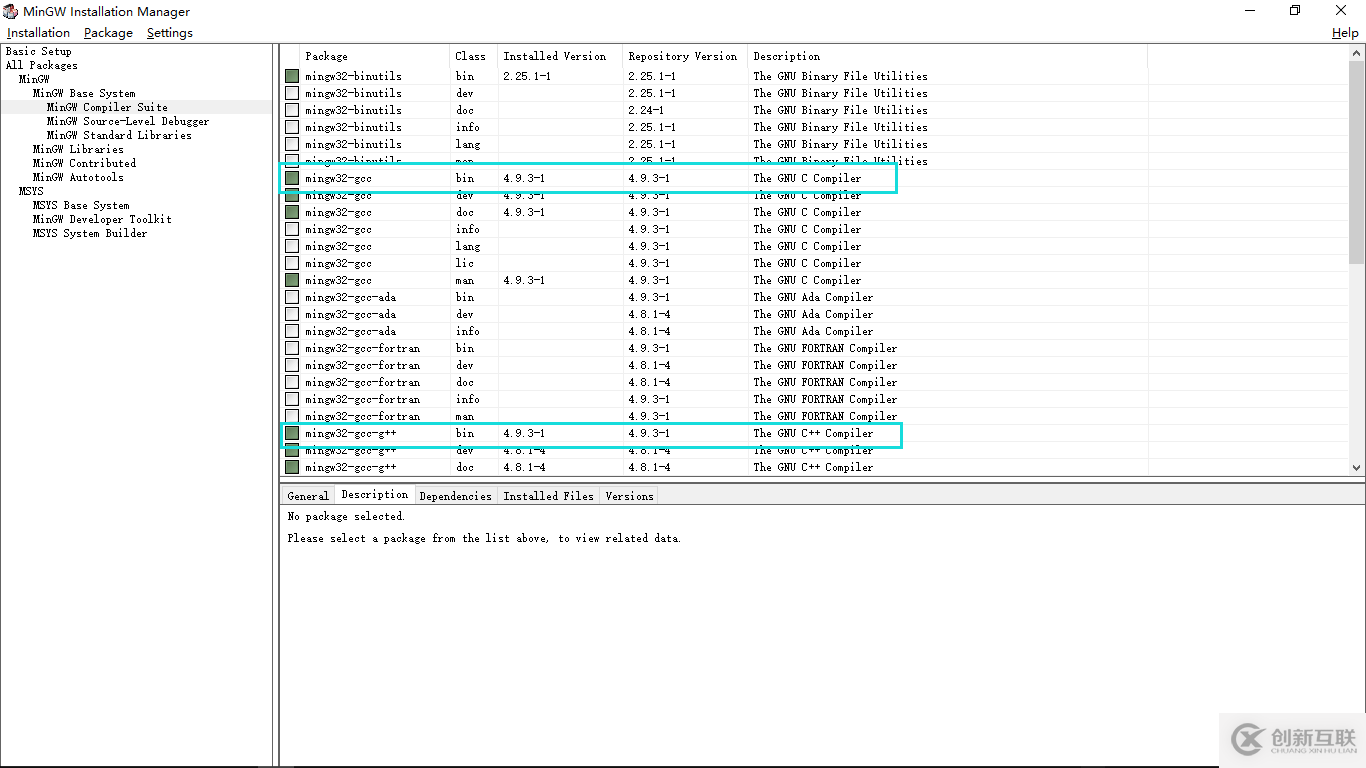Select MSYS Base System category
The width and height of the screenshot is (1366, 768).
(x=81, y=205)
